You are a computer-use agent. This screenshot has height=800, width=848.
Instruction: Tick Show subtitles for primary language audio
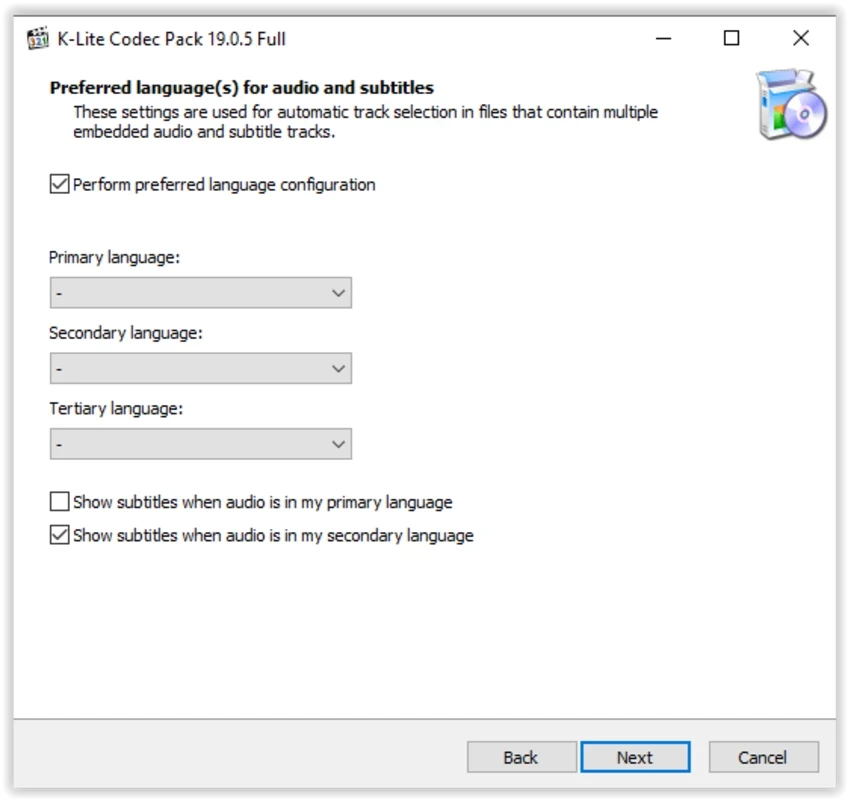click(x=60, y=502)
